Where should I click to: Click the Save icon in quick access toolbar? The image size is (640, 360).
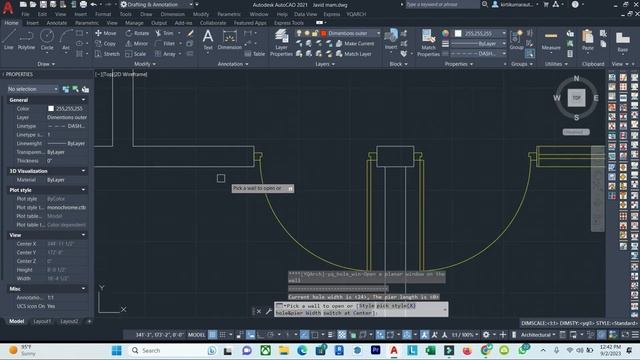[43, 4]
